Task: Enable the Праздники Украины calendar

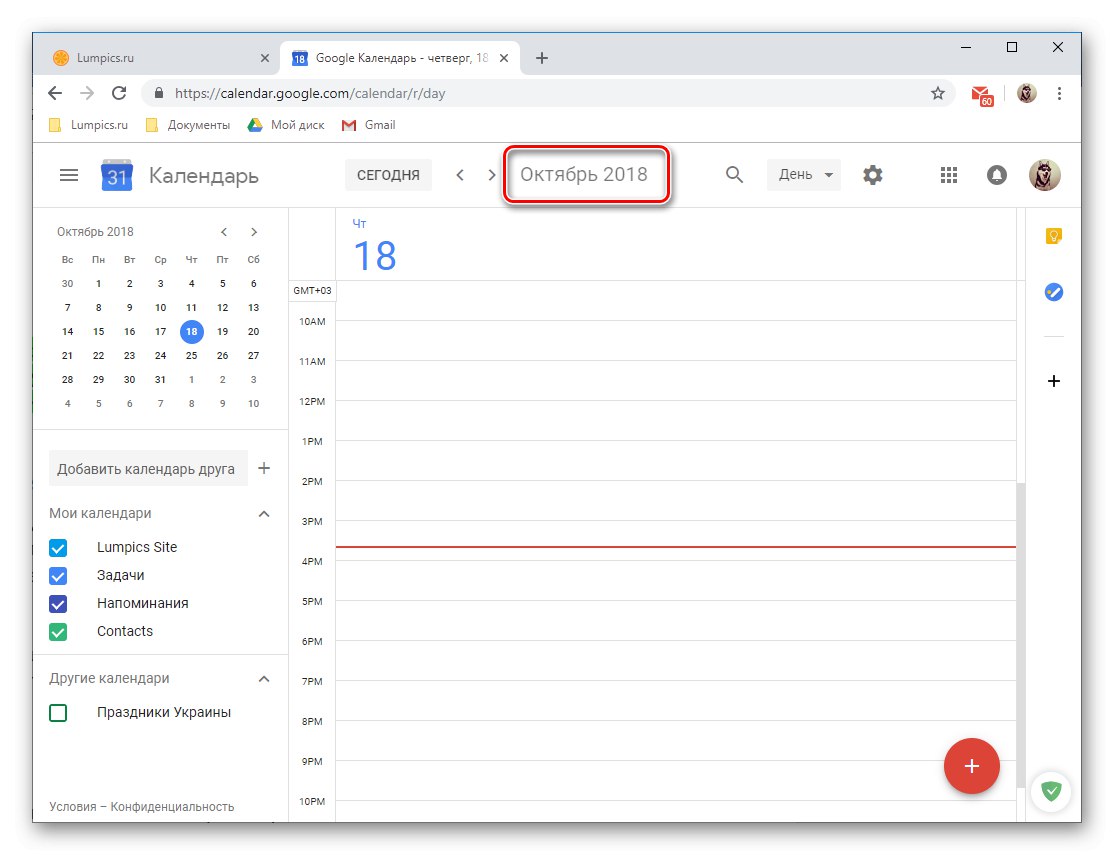Action: coord(58,712)
